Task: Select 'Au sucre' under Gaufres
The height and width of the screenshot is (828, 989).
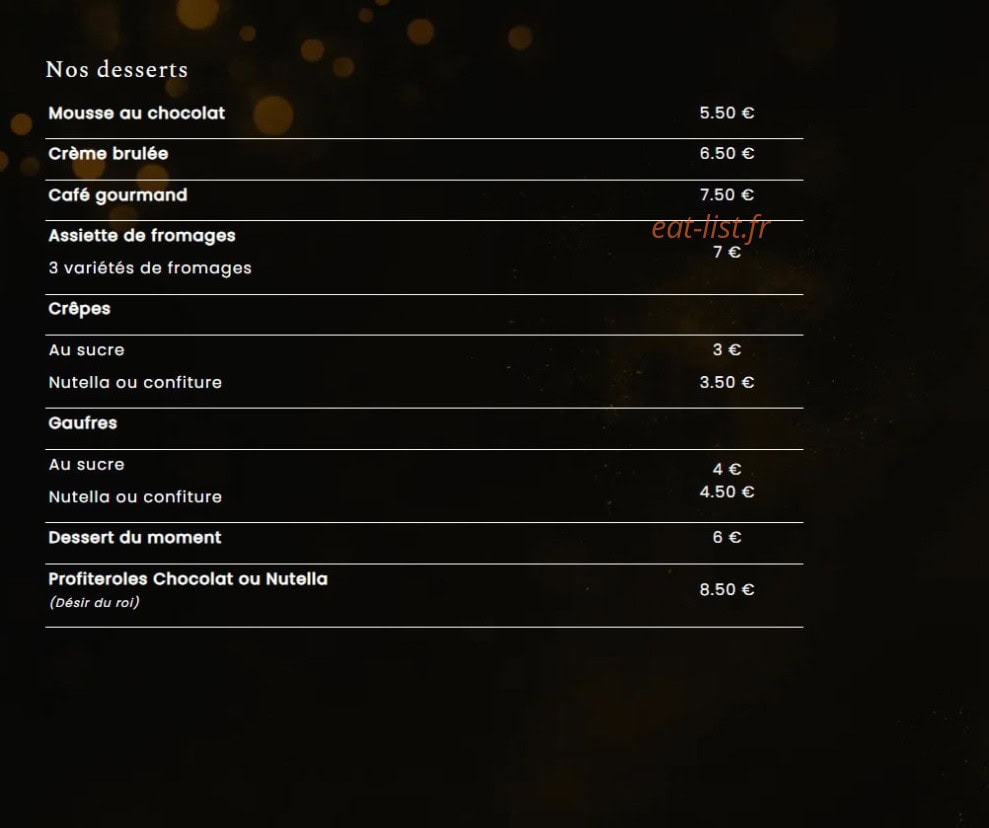Action: 86,465
